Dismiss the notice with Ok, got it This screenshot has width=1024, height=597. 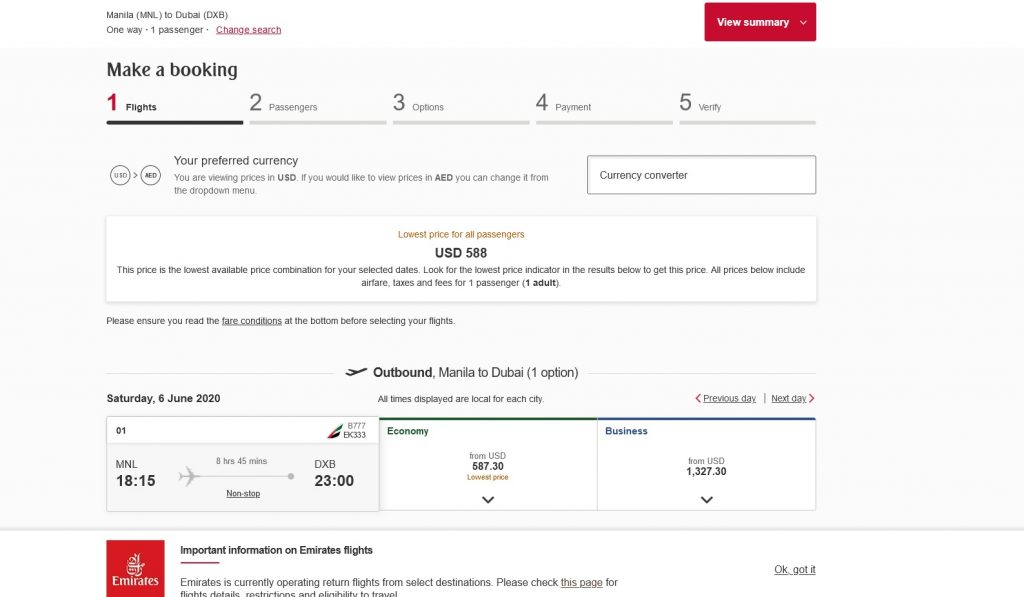point(794,570)
